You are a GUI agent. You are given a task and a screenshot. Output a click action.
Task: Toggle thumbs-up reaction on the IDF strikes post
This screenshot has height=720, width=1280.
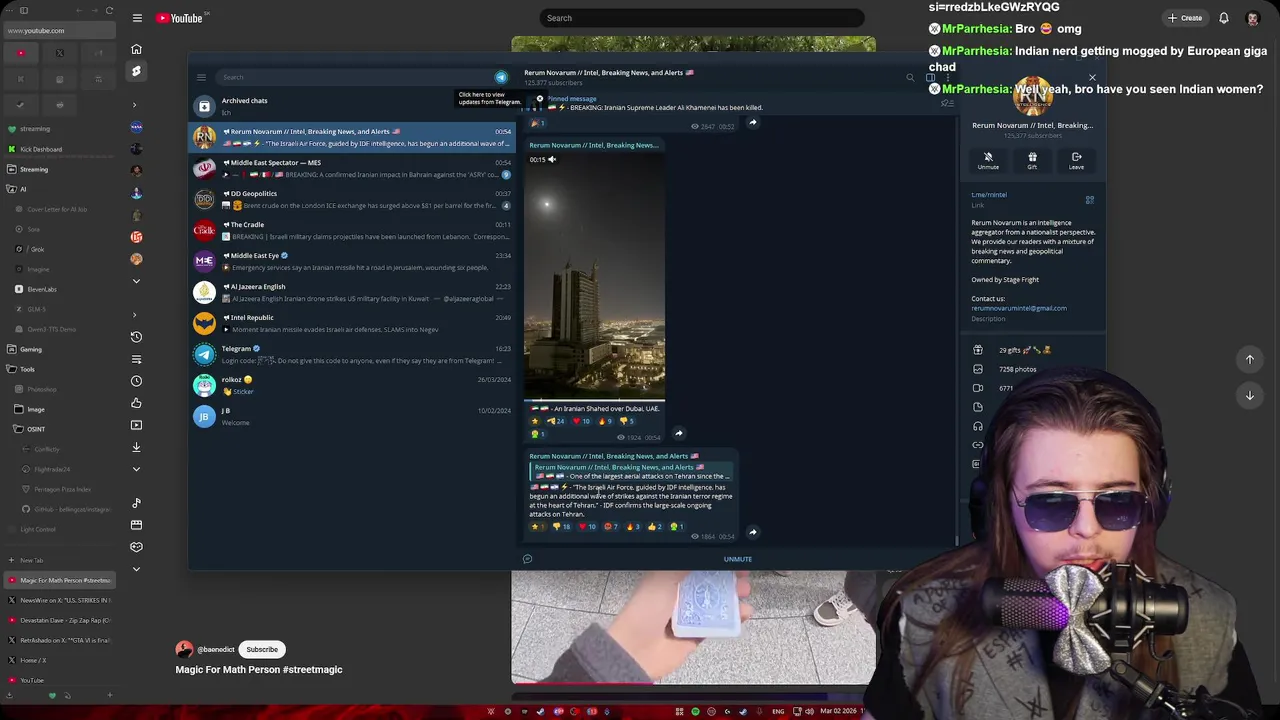pyautogui.click(x=655, y=526)
